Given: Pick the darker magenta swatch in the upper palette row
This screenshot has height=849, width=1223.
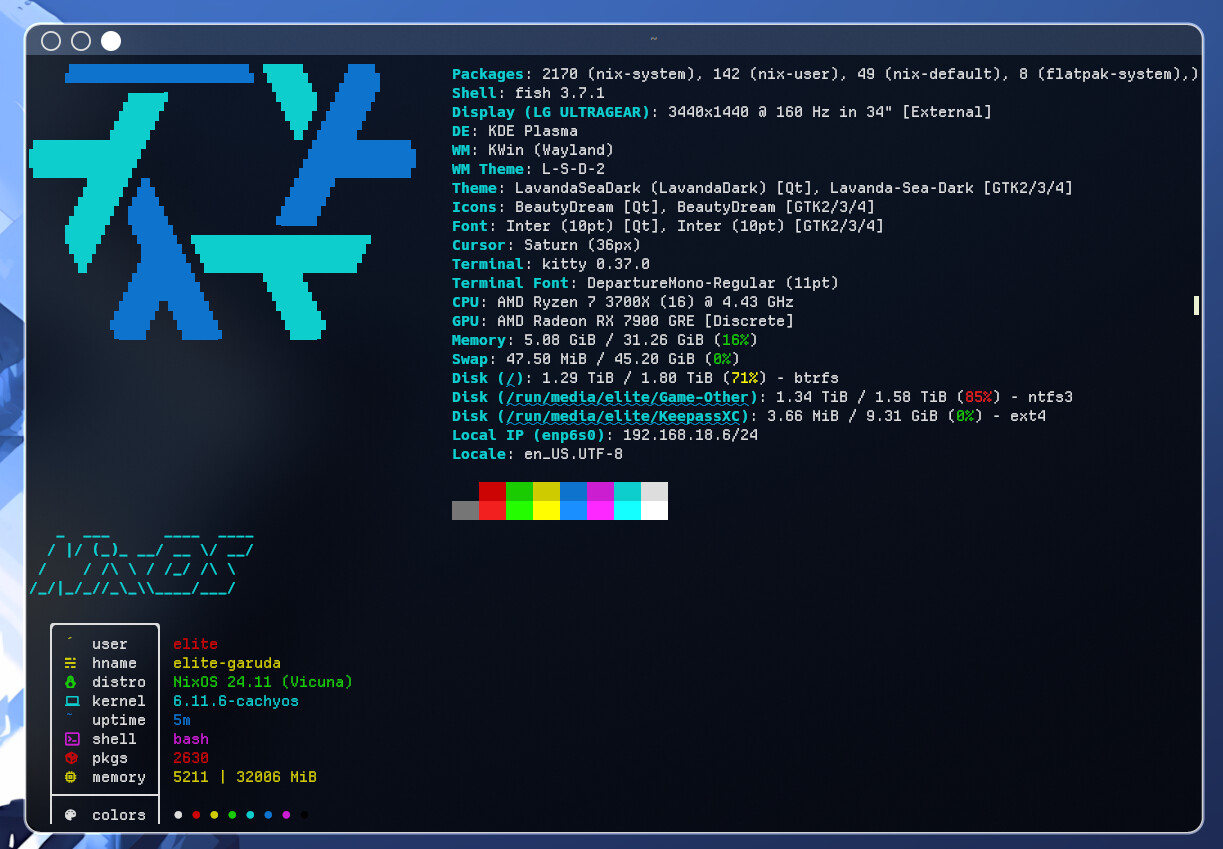Looking at the screenshot, I should pyautogui.click(x=600, y=491).
